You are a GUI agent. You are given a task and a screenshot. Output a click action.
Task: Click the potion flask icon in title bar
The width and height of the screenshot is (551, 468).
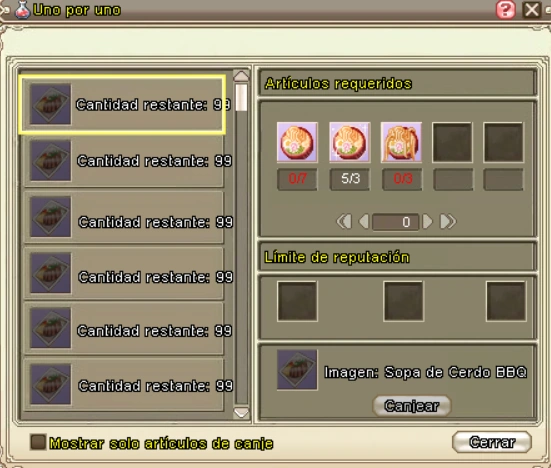coord(22,10)
